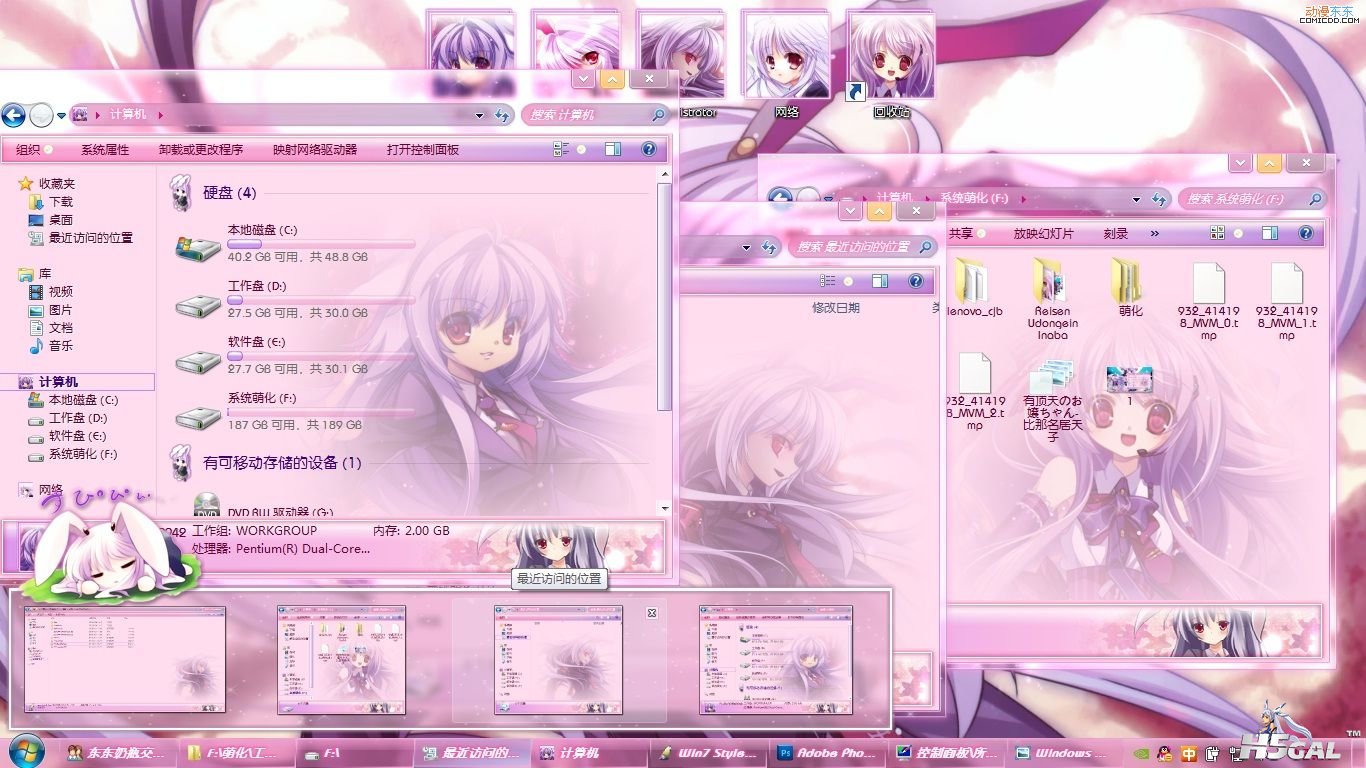
Task: Open the 萌化 folder
Action: click(x=1129, y=282)
